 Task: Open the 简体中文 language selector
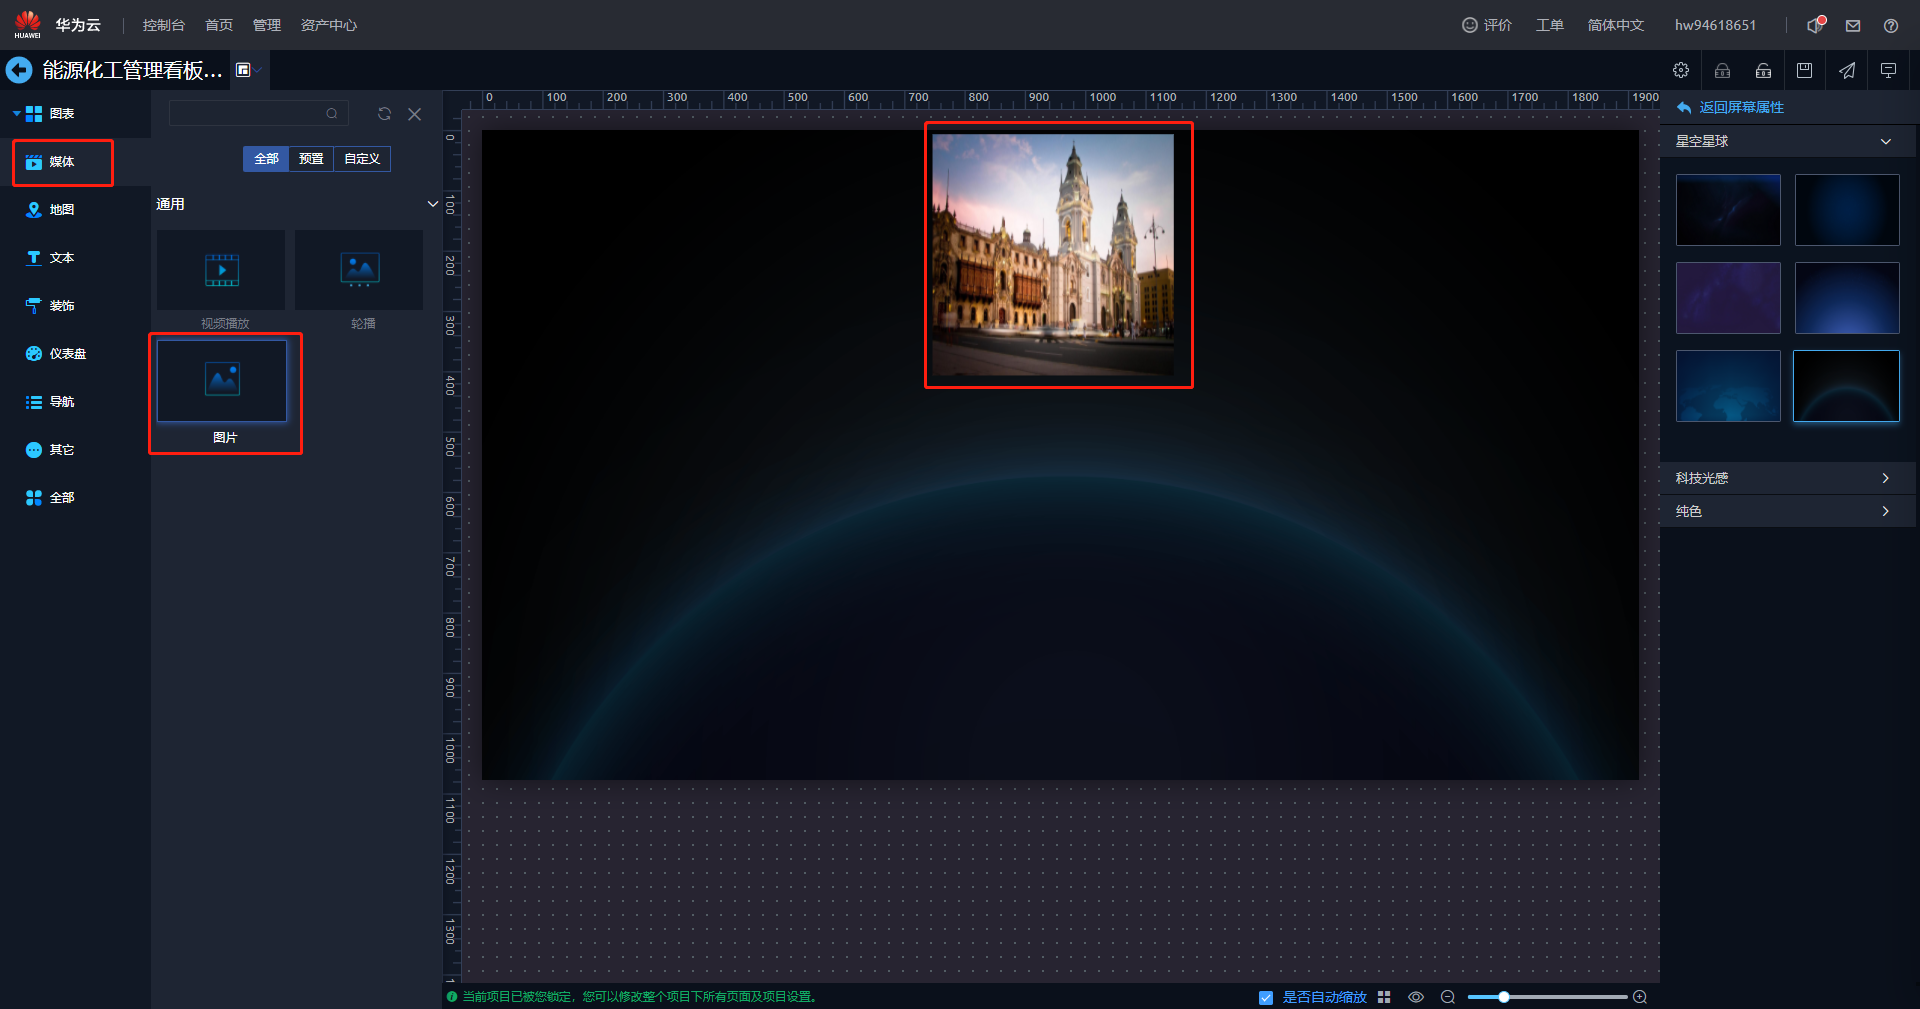[x=1616, y=25]
